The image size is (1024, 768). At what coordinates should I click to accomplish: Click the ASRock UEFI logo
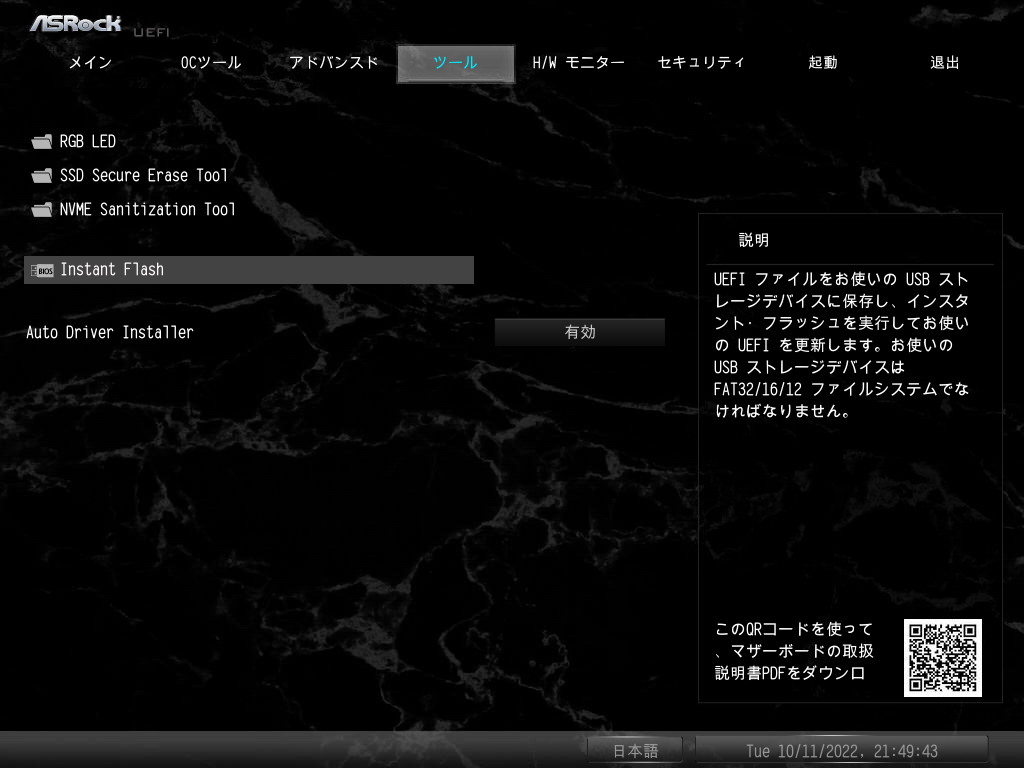pyautogui.click(x=99, y=25)
